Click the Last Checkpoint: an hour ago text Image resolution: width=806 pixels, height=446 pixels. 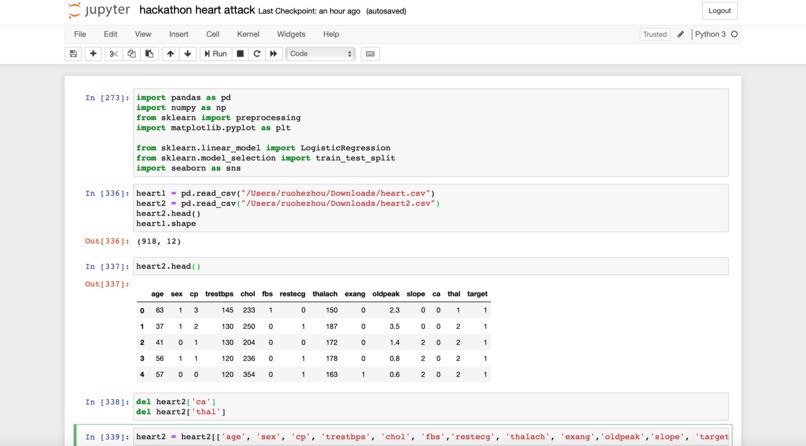point(309,11)
